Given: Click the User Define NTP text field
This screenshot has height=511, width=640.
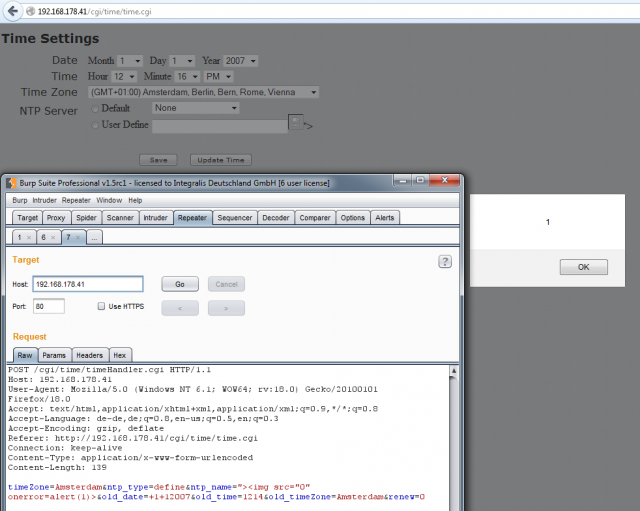Looking at the screenshot, I should pyautogui.click(x=220, y=126).
